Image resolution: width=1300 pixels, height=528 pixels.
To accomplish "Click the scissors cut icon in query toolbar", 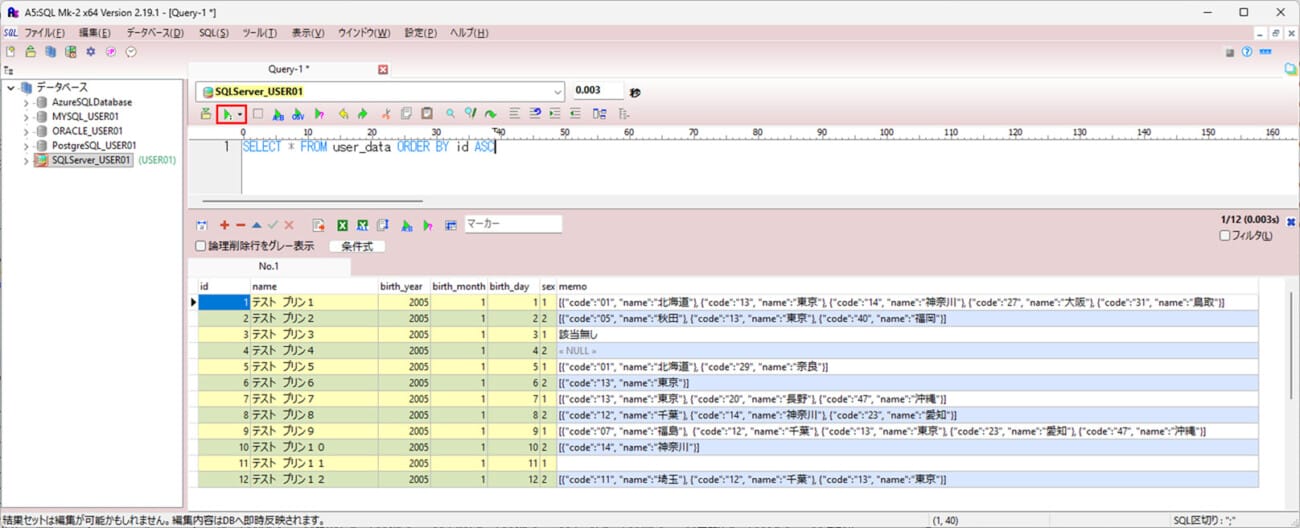I will pos(385,114).
